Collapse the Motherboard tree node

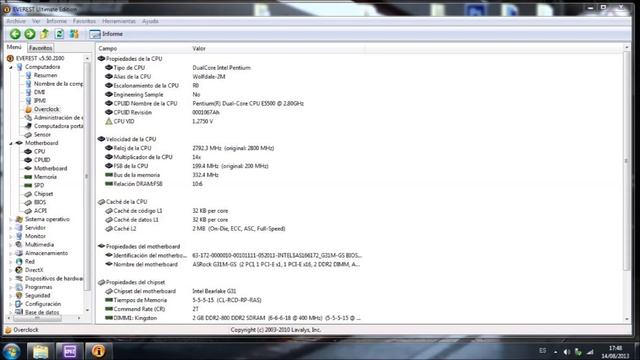click(11, 143)
